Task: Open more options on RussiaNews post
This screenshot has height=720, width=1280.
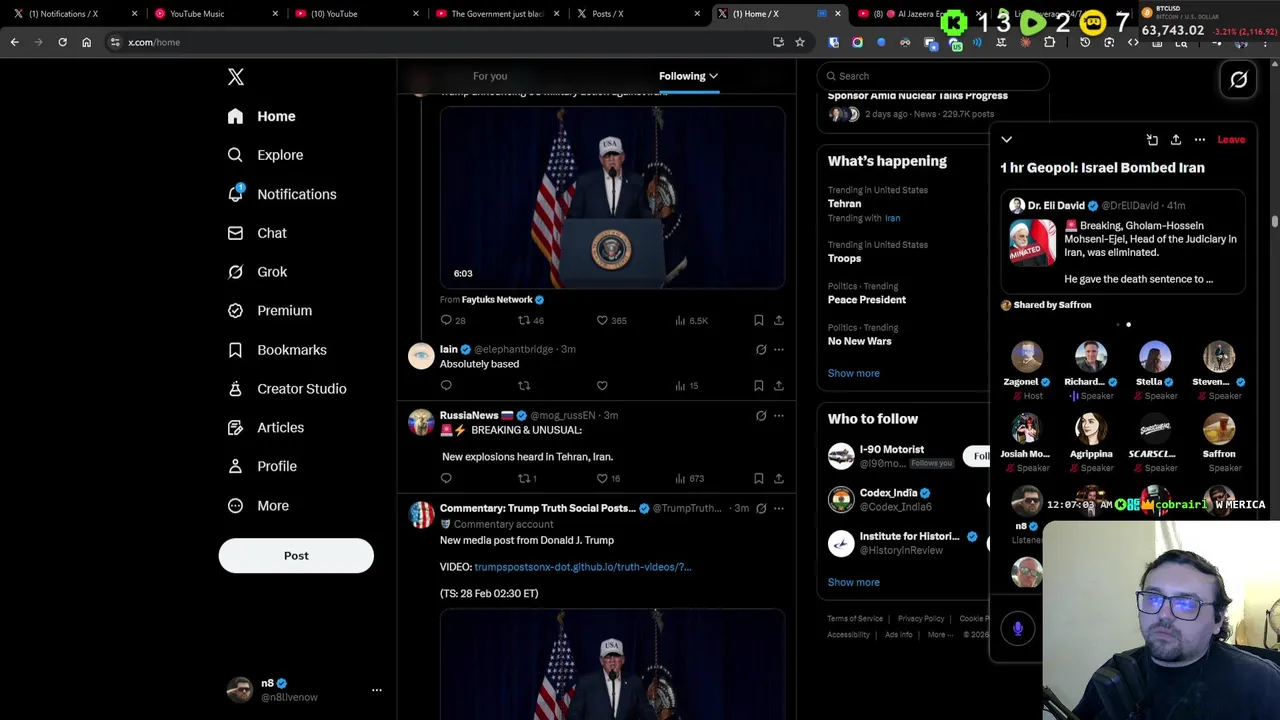Action: (x=779, y=415)
